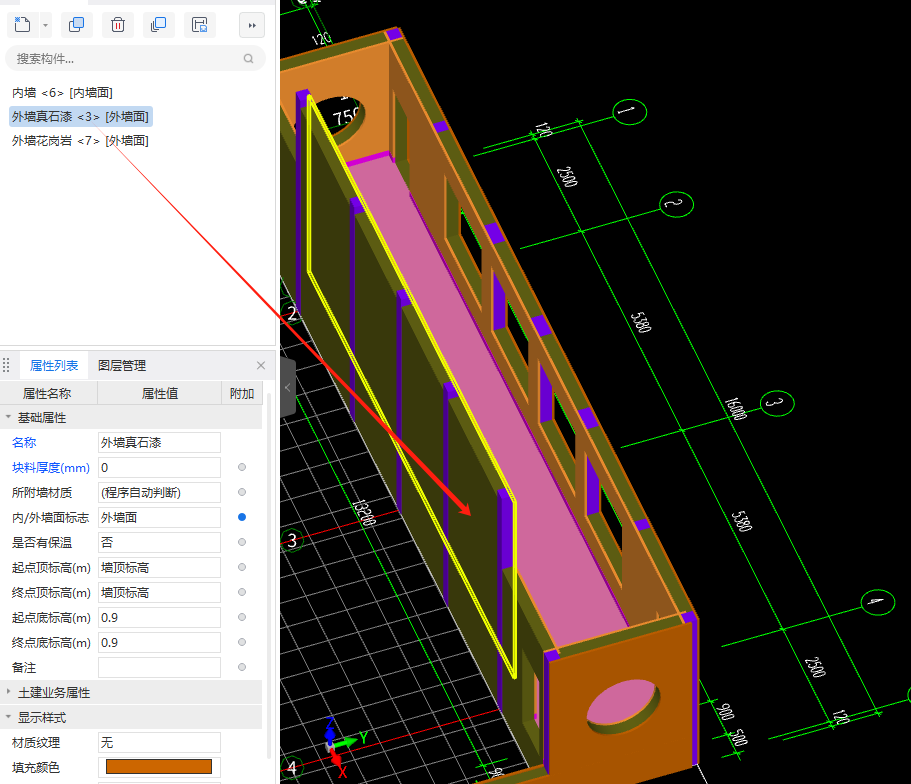The width and height of the screenshot is (911, 784).
Task: Click the delete trash can icon
Action: (118, 25)
